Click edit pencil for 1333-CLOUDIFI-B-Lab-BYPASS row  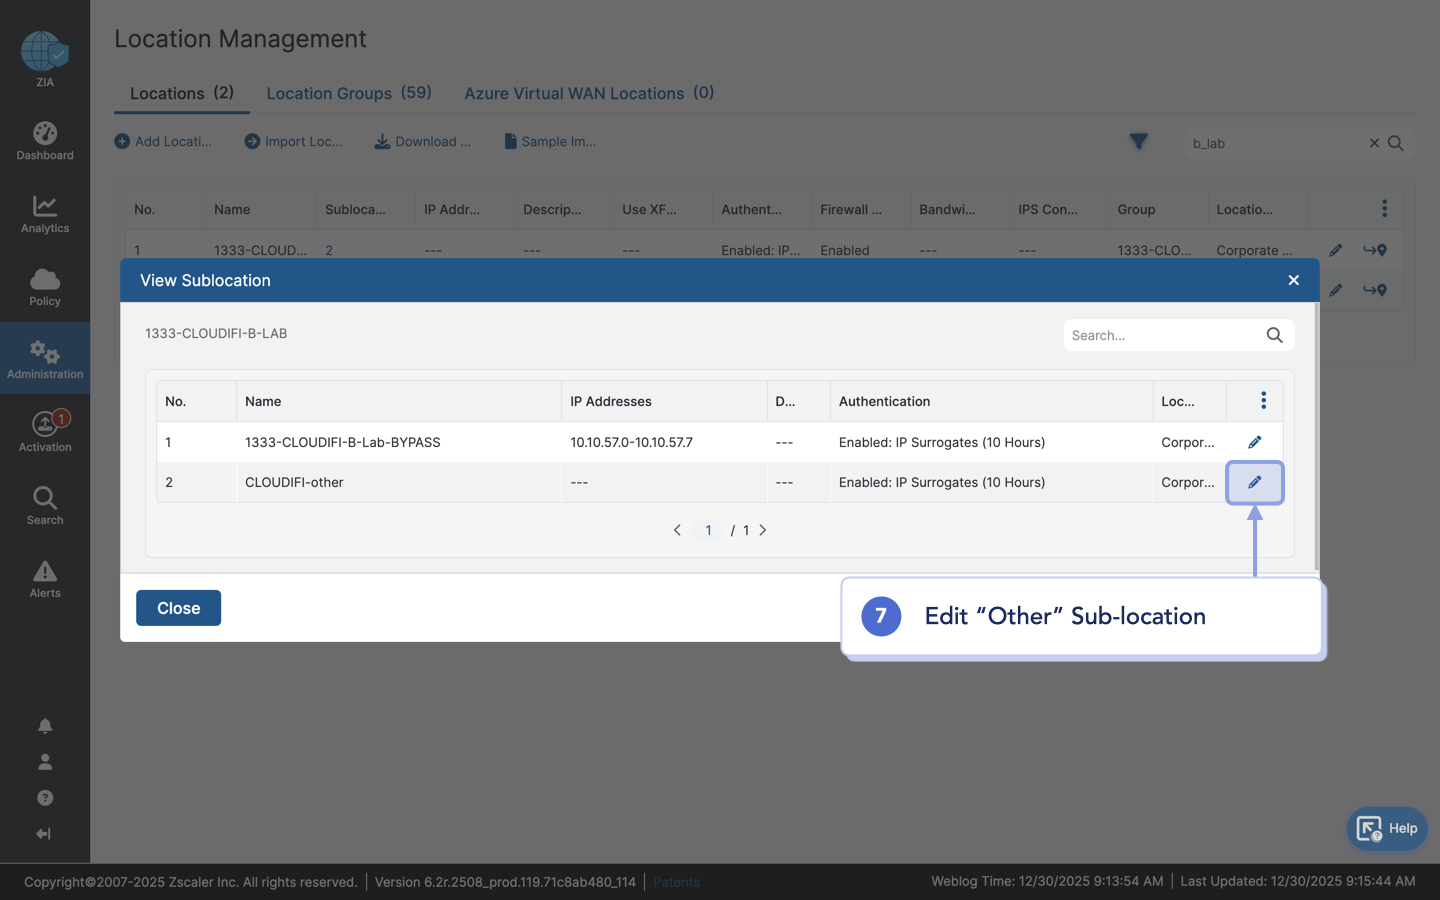tap(1254, 442)
